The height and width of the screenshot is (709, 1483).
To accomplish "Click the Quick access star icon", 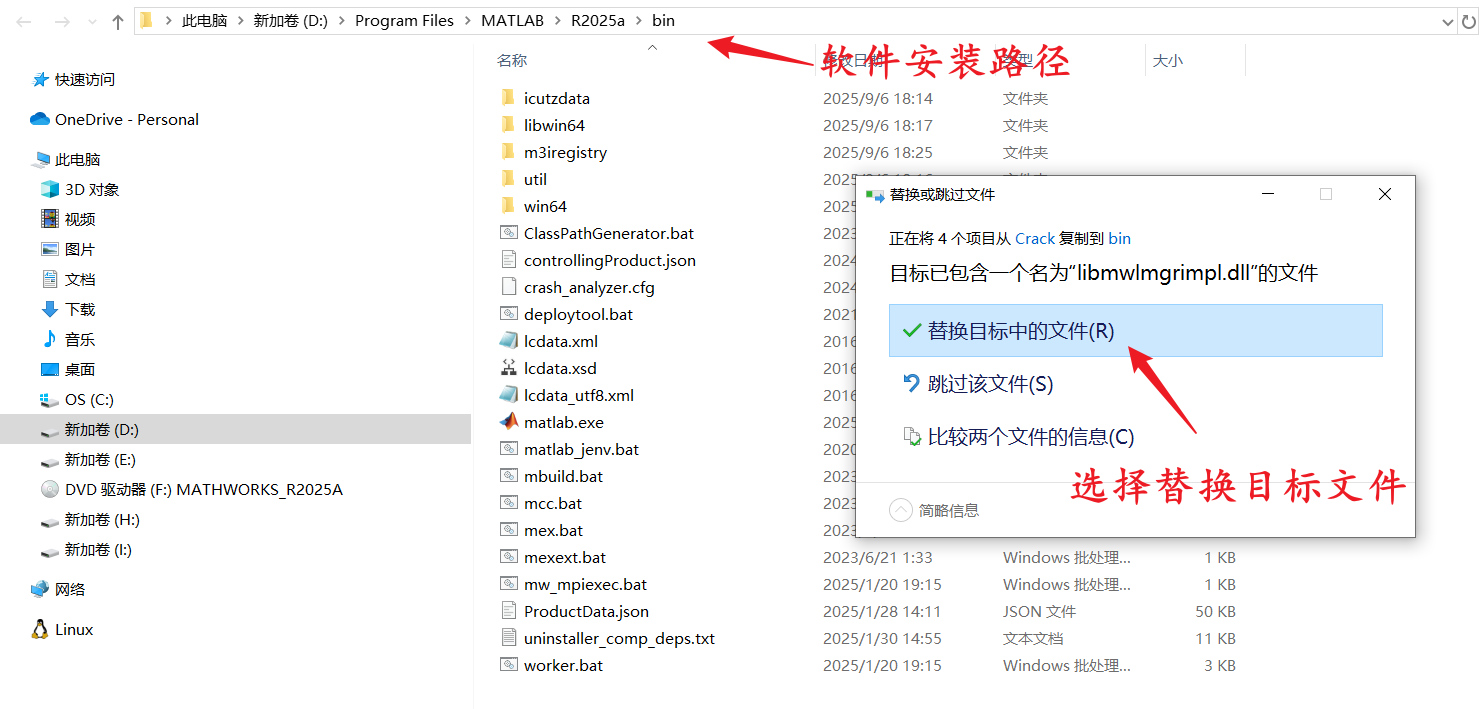I will click(x=40, y=79).
